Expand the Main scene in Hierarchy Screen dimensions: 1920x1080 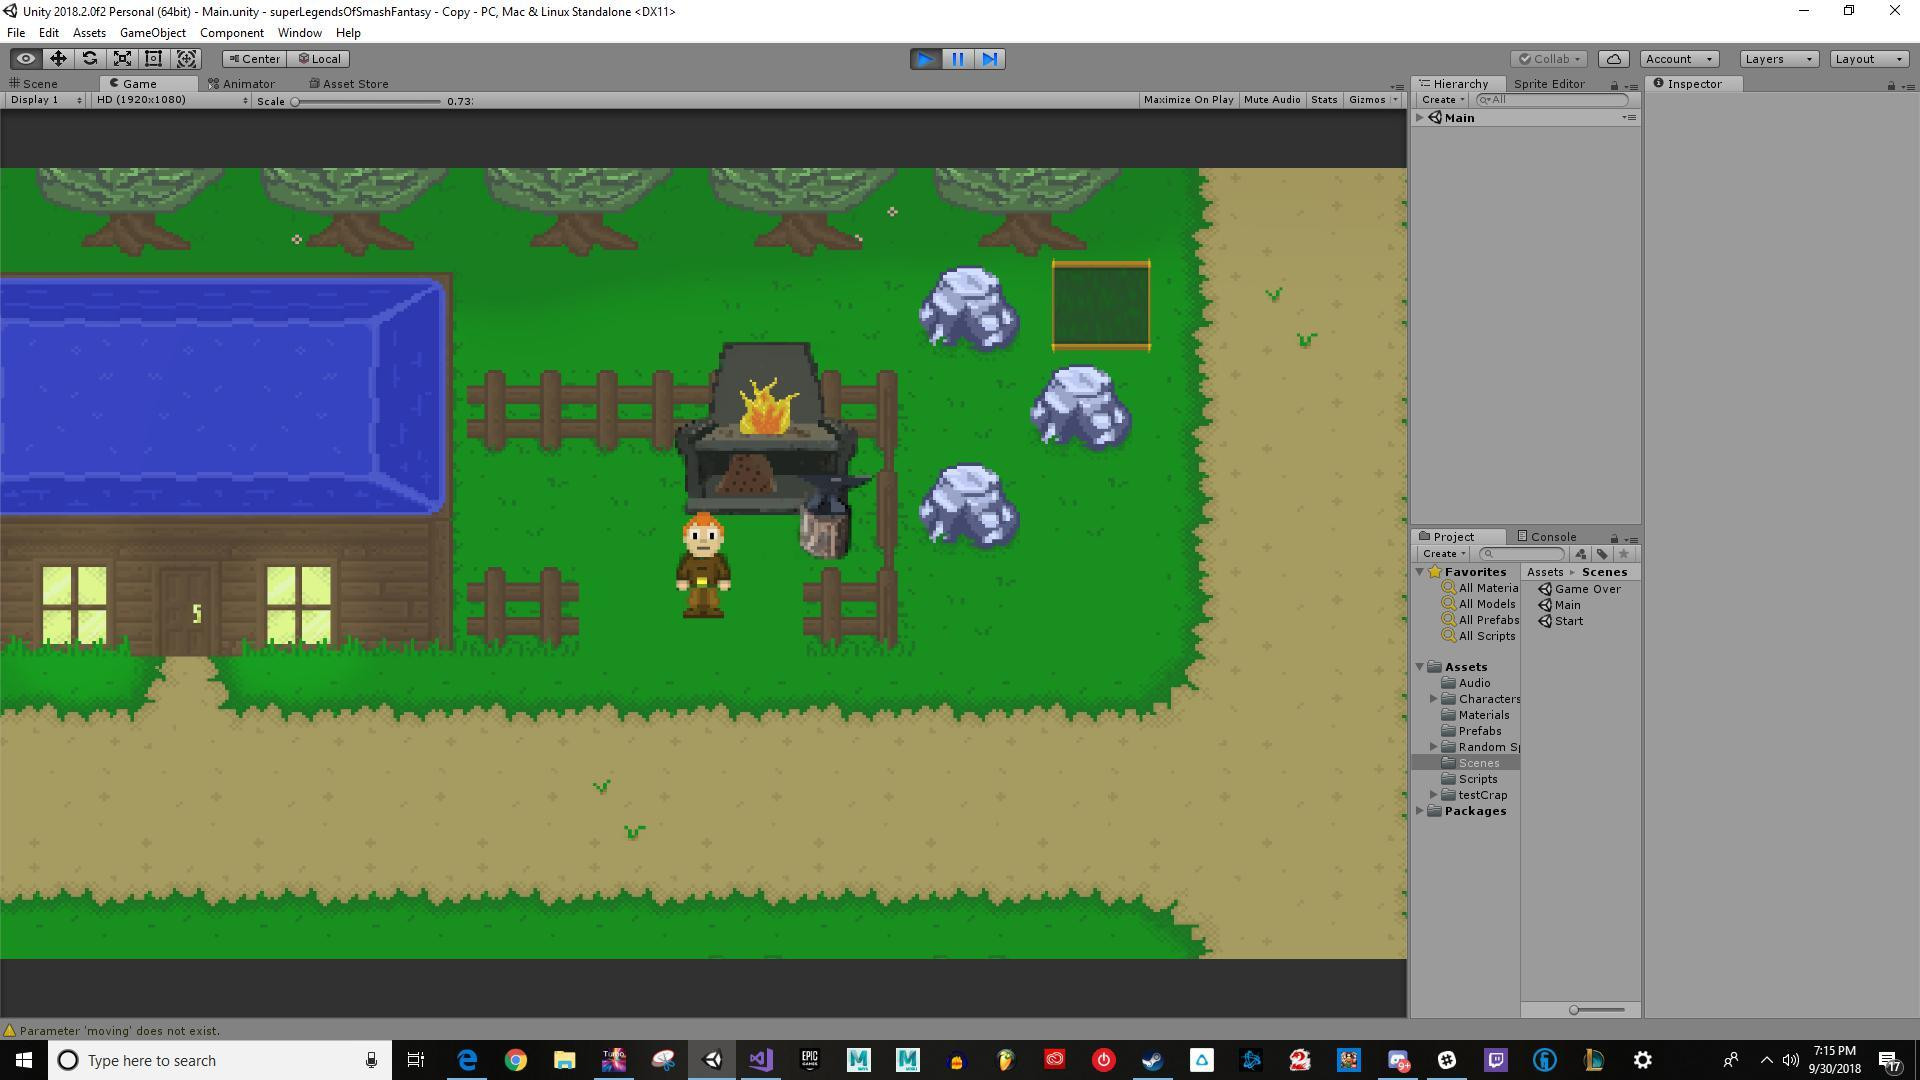1419,118
